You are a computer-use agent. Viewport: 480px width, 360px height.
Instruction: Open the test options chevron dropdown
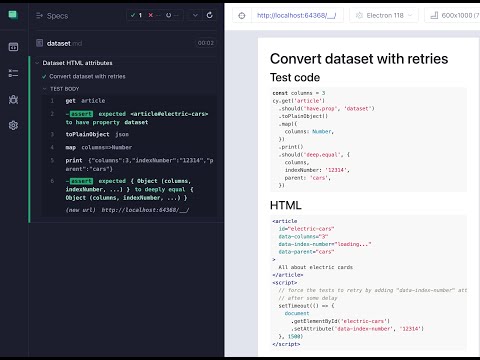[195, 15]
